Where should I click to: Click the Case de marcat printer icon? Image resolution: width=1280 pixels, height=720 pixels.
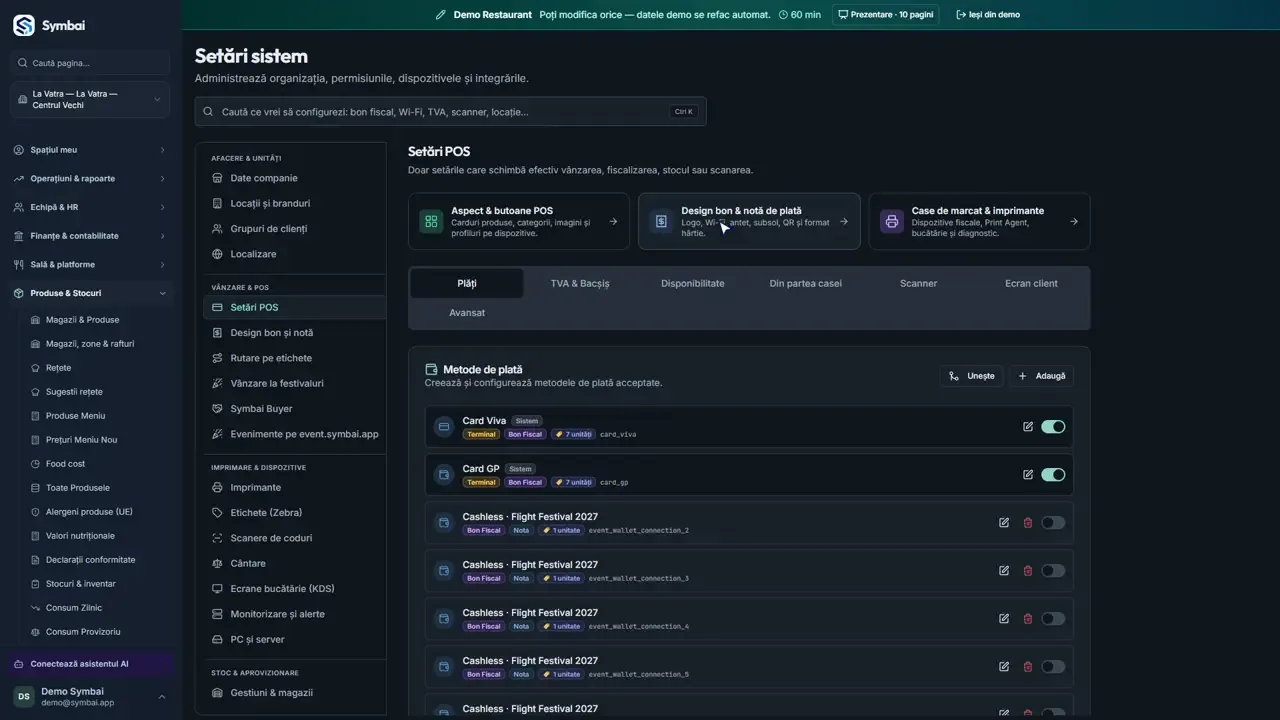tap(891, 221)
